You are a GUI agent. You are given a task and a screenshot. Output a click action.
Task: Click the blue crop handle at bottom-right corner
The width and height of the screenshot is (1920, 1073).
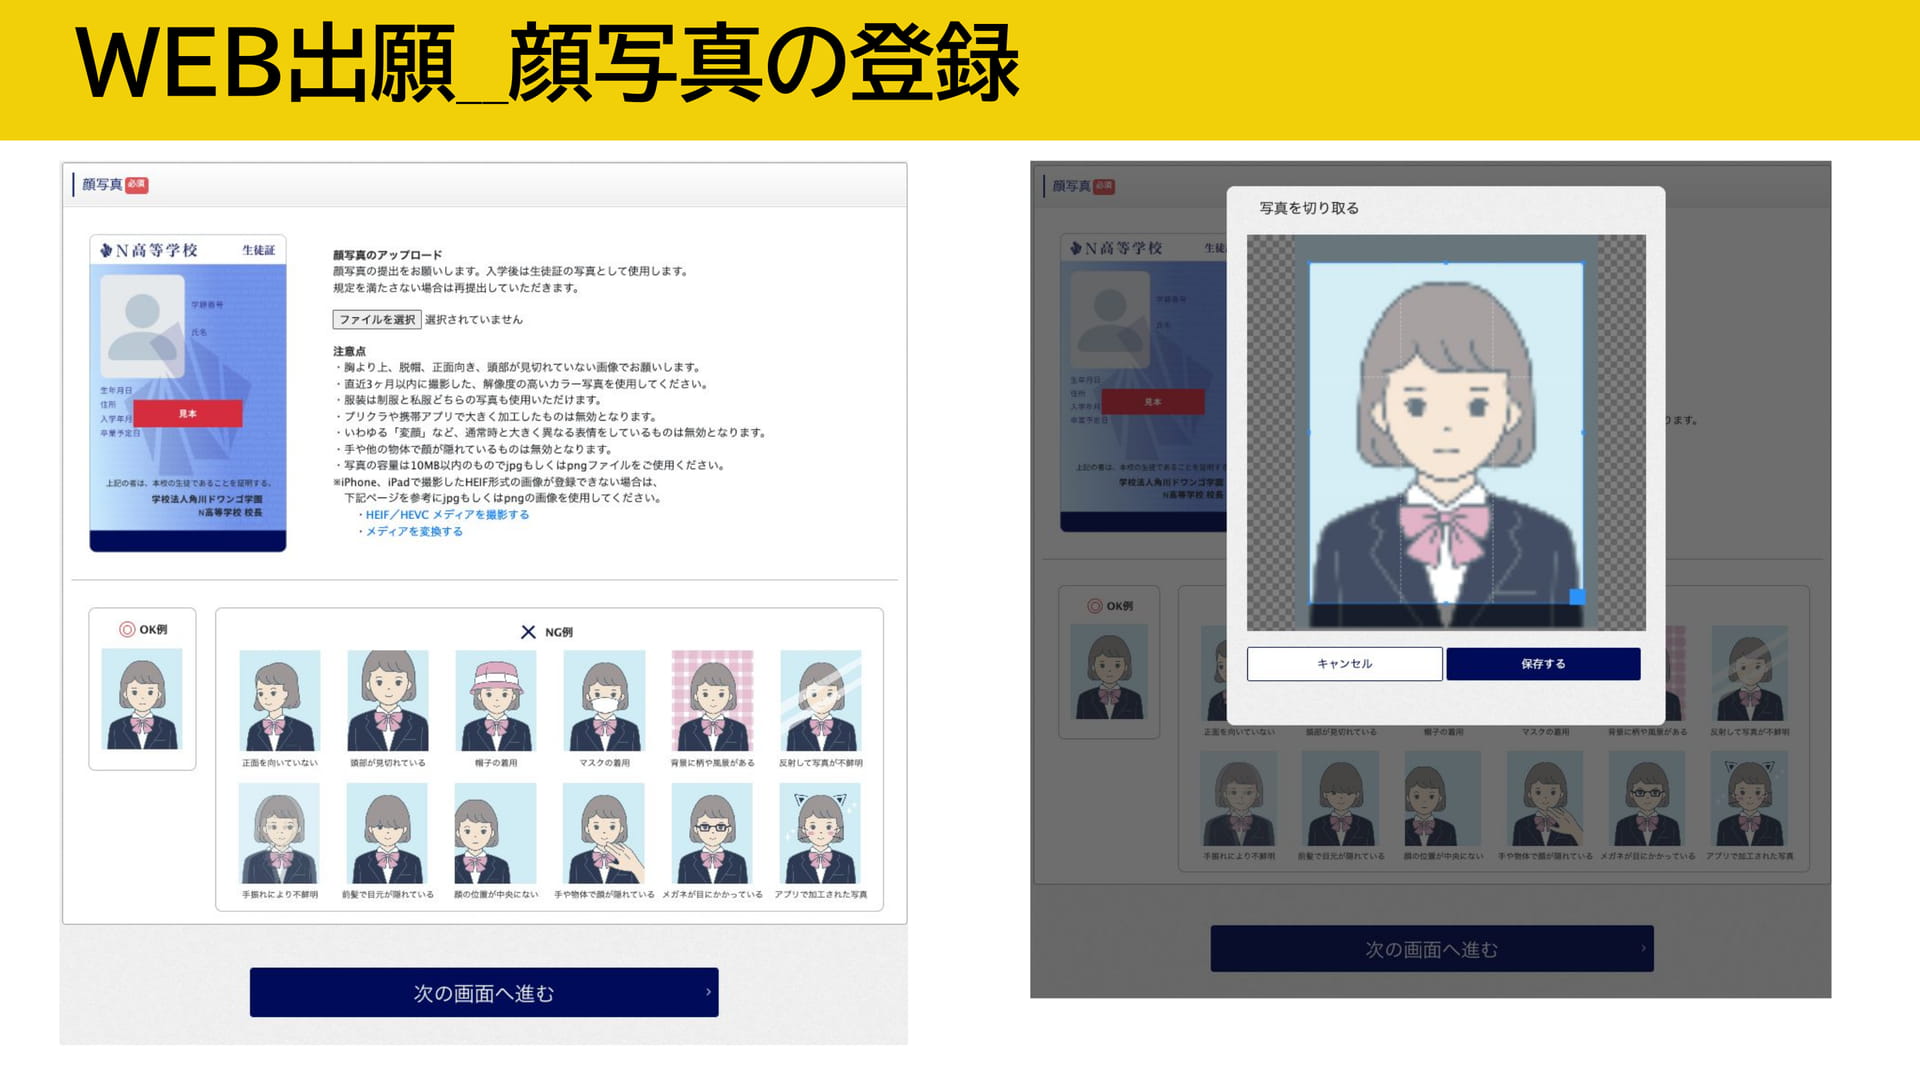click(1577, 597)
